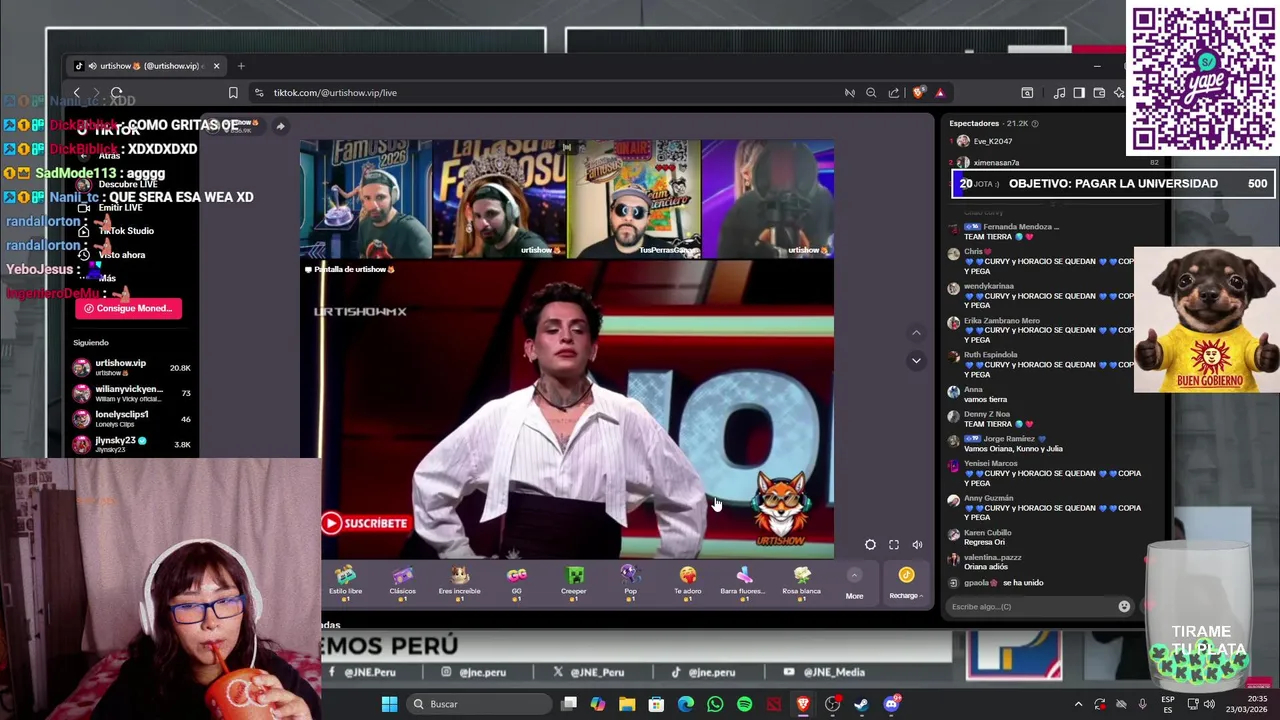Open viewer ximenasan7a profile
The height and width of the screenshot is (720, 1280).
989,162
